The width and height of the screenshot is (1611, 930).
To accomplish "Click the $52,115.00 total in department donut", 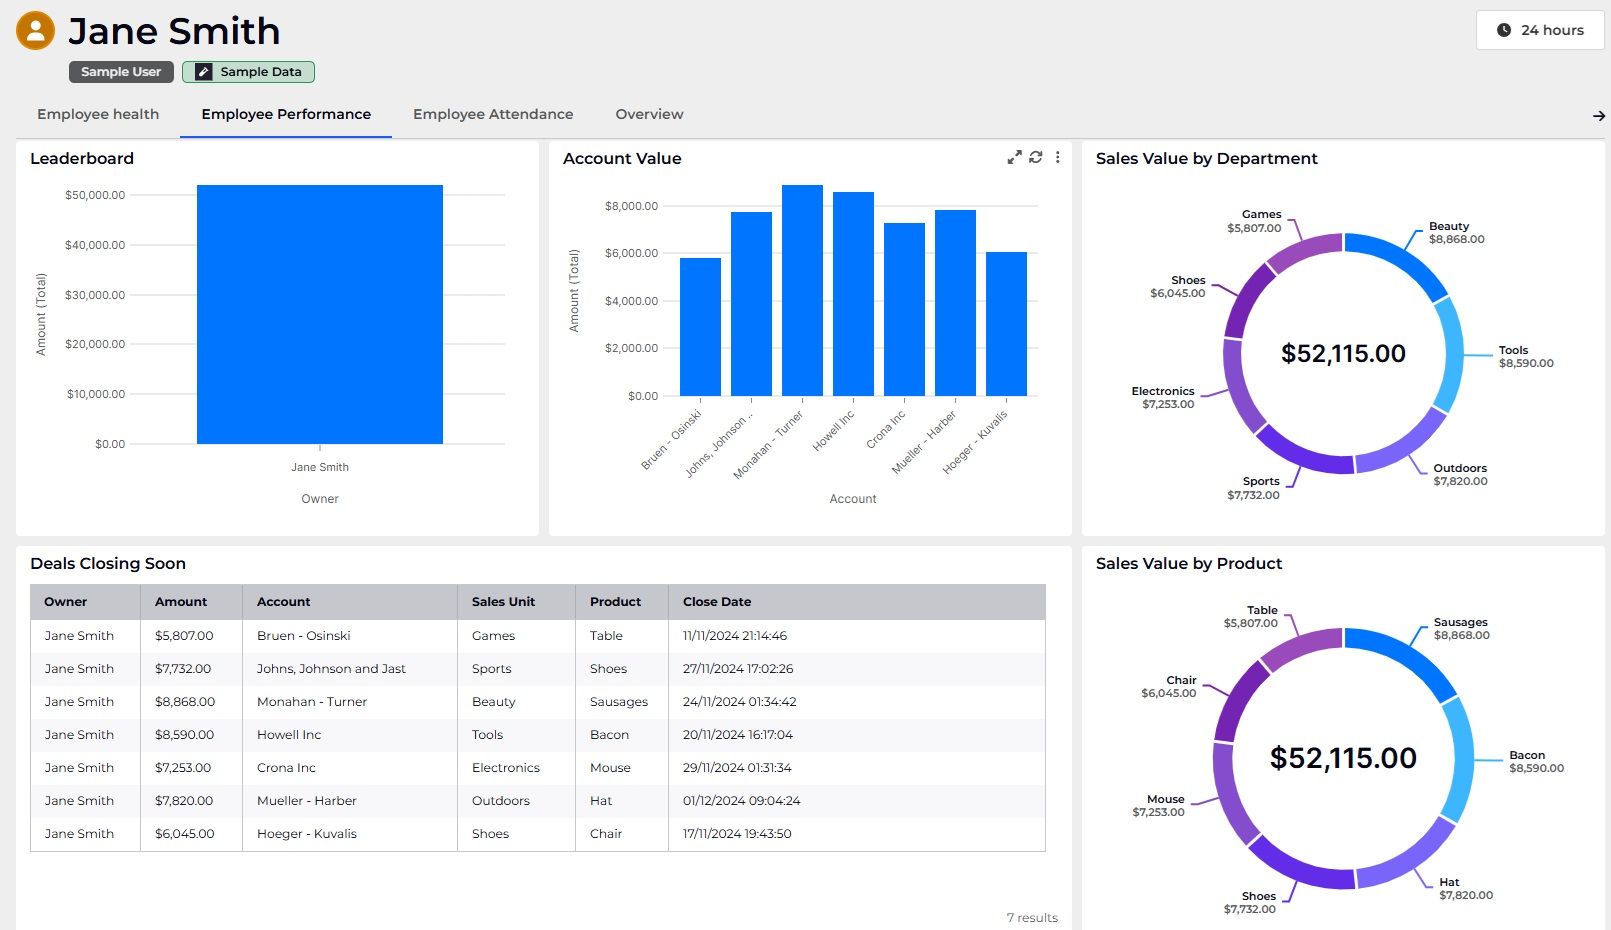I will [x=1343, y=353].
